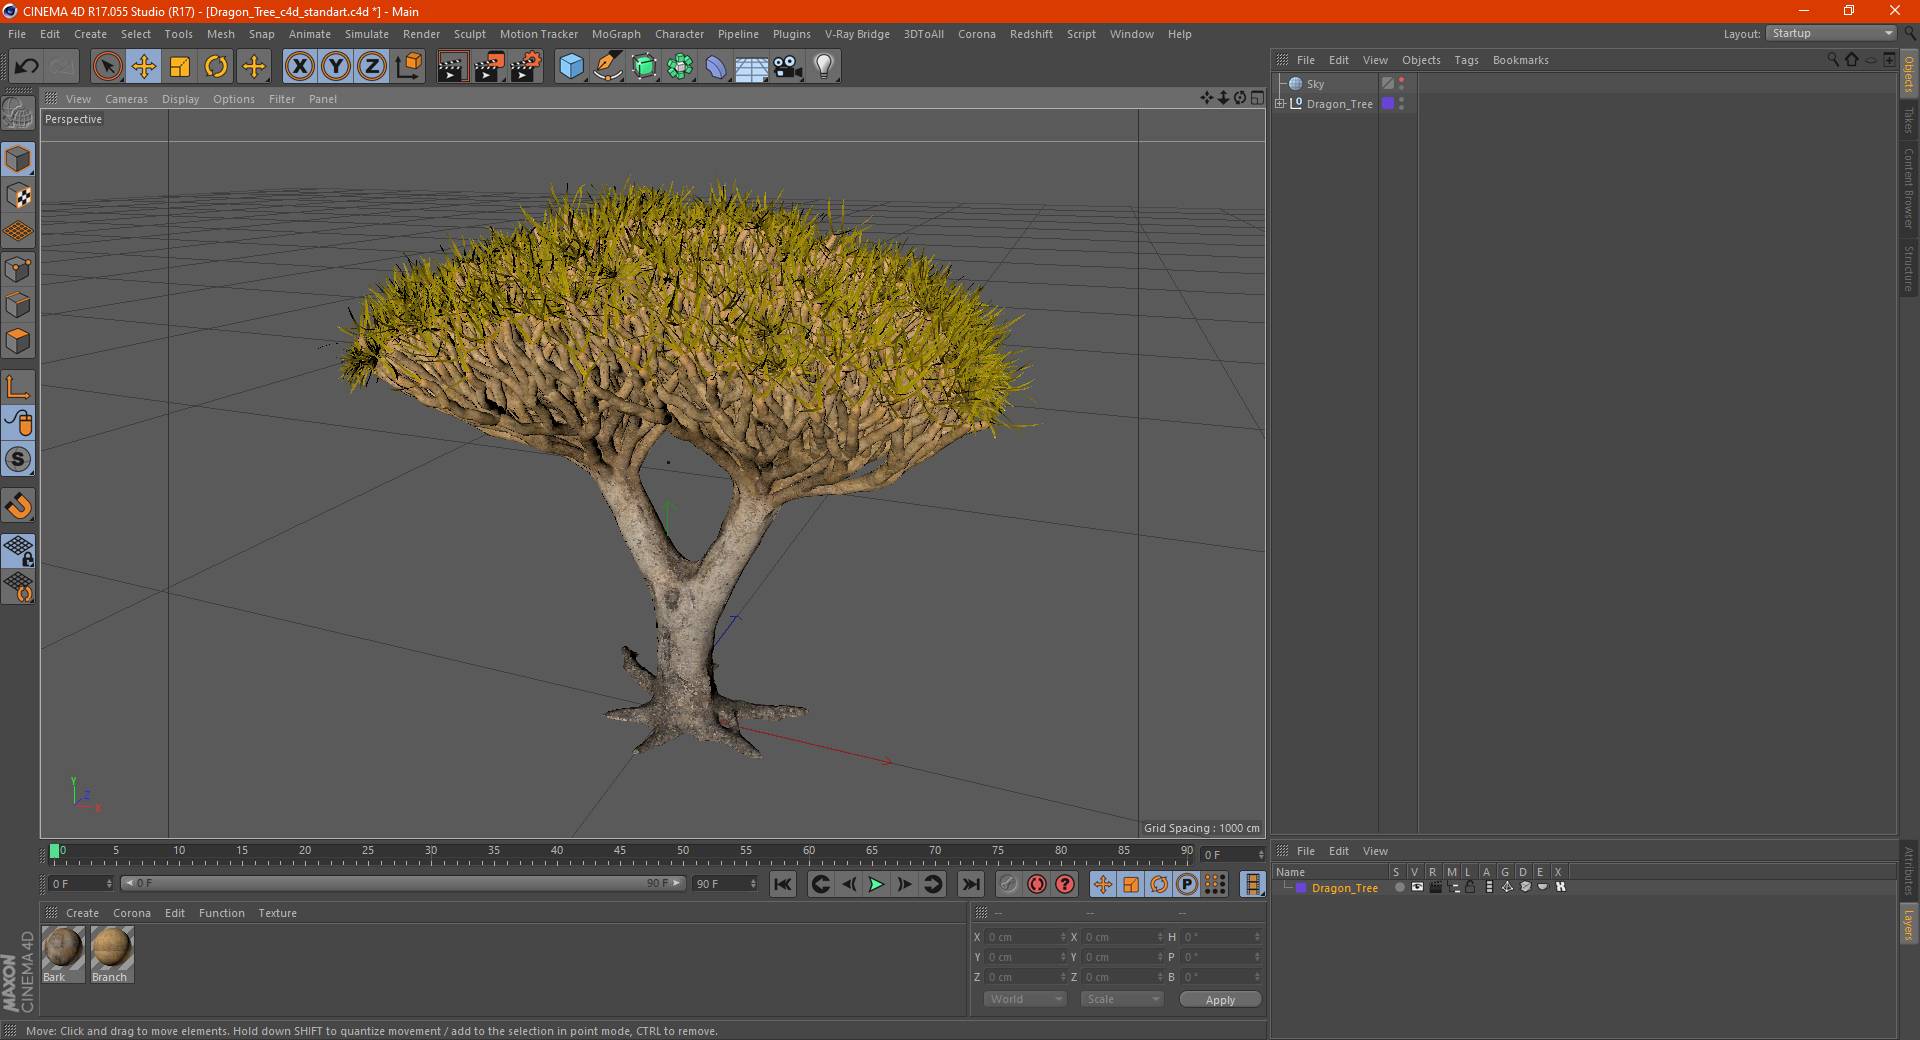Open the Layout Startup dropdown

[x=1832, y=33]
